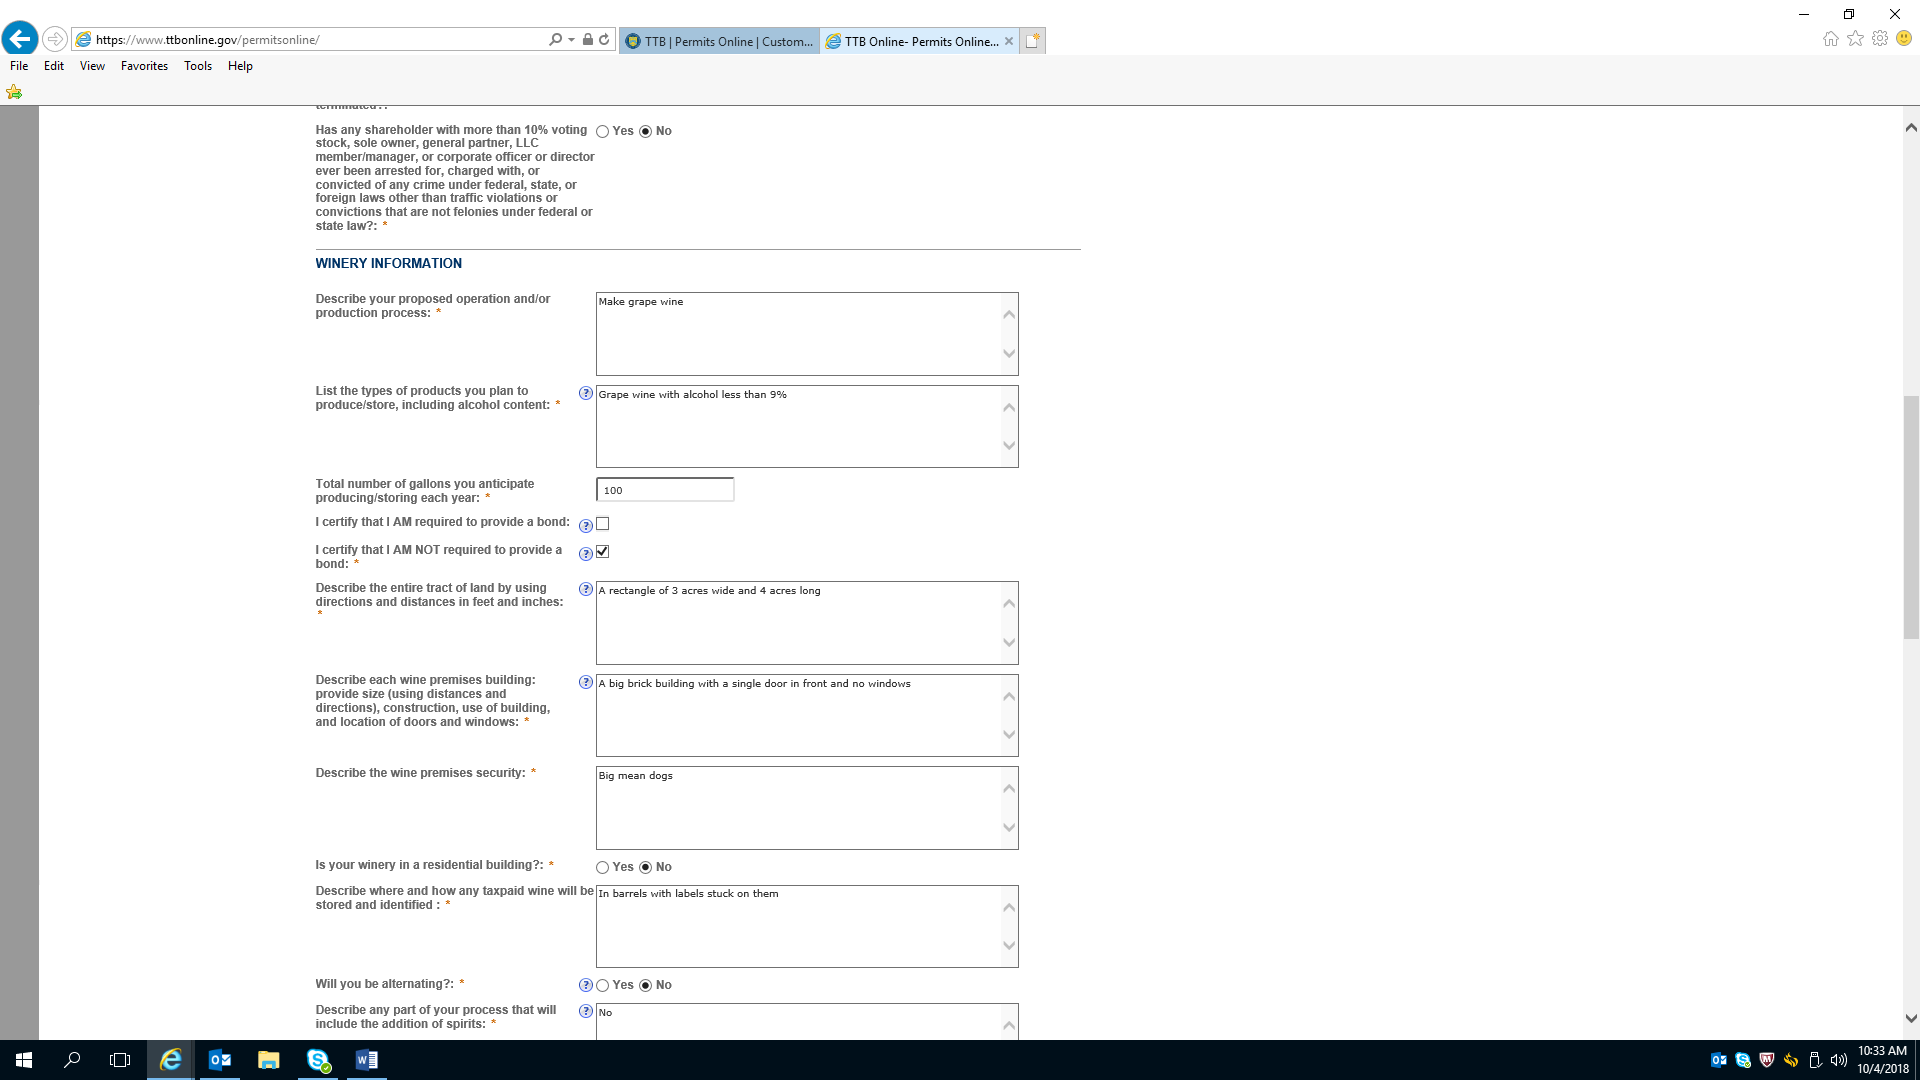
Task: Click the total gallons input field
Action: 665,490
